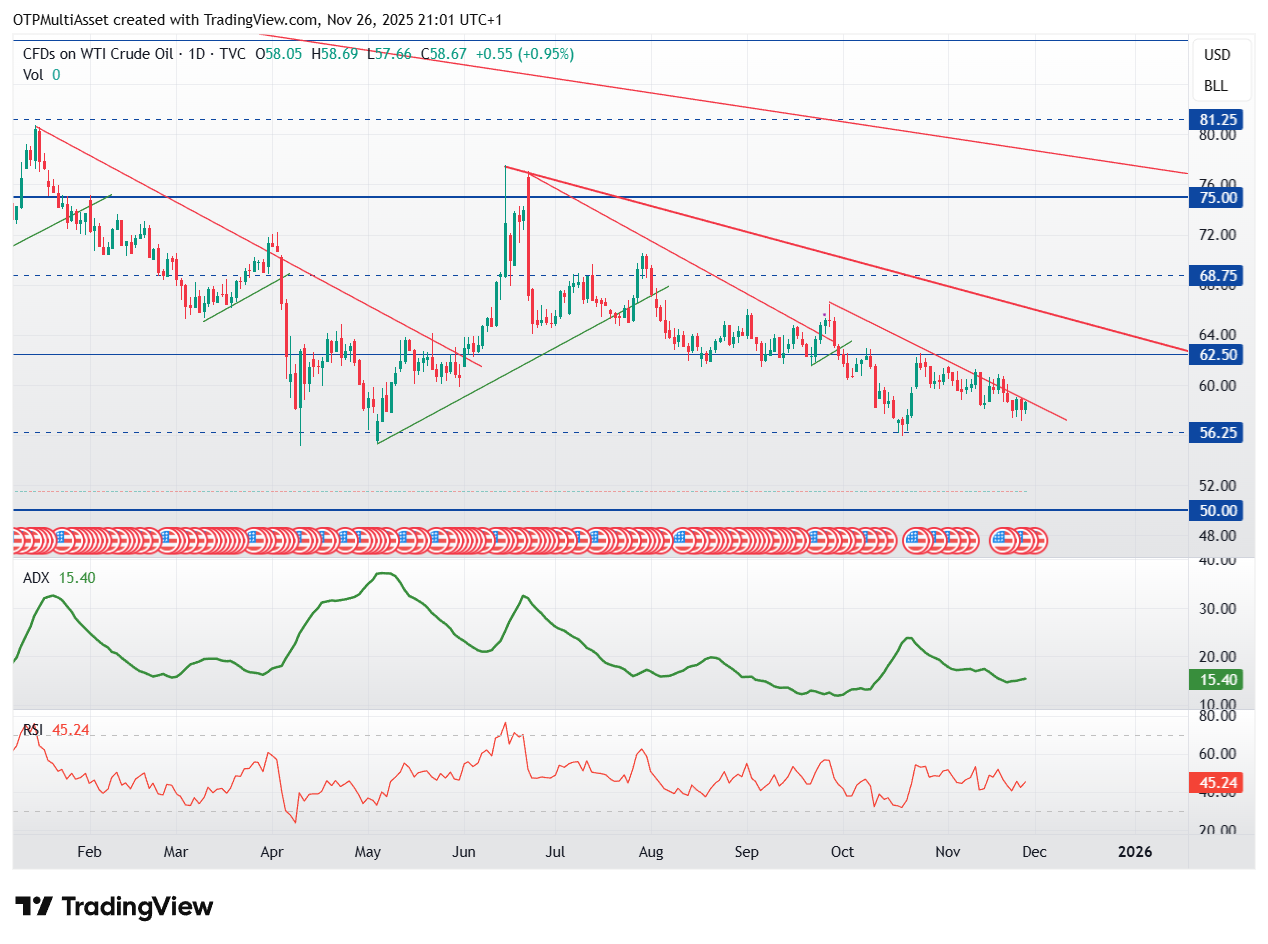1268x944 pixels.
Task: Click the 50.00 price level tag
Action: click(x=1215, y=510)
